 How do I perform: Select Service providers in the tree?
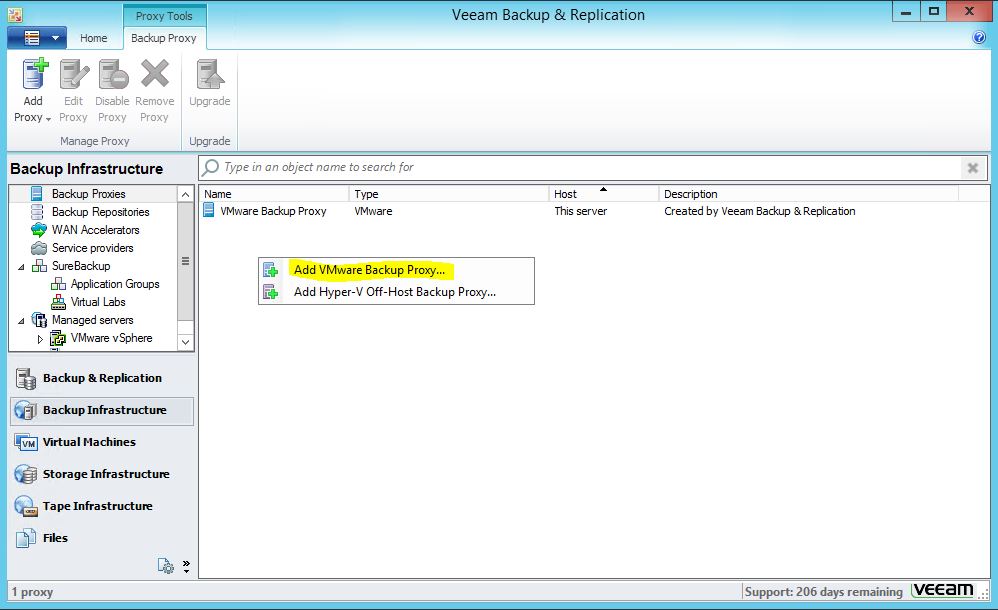point(93,248)
